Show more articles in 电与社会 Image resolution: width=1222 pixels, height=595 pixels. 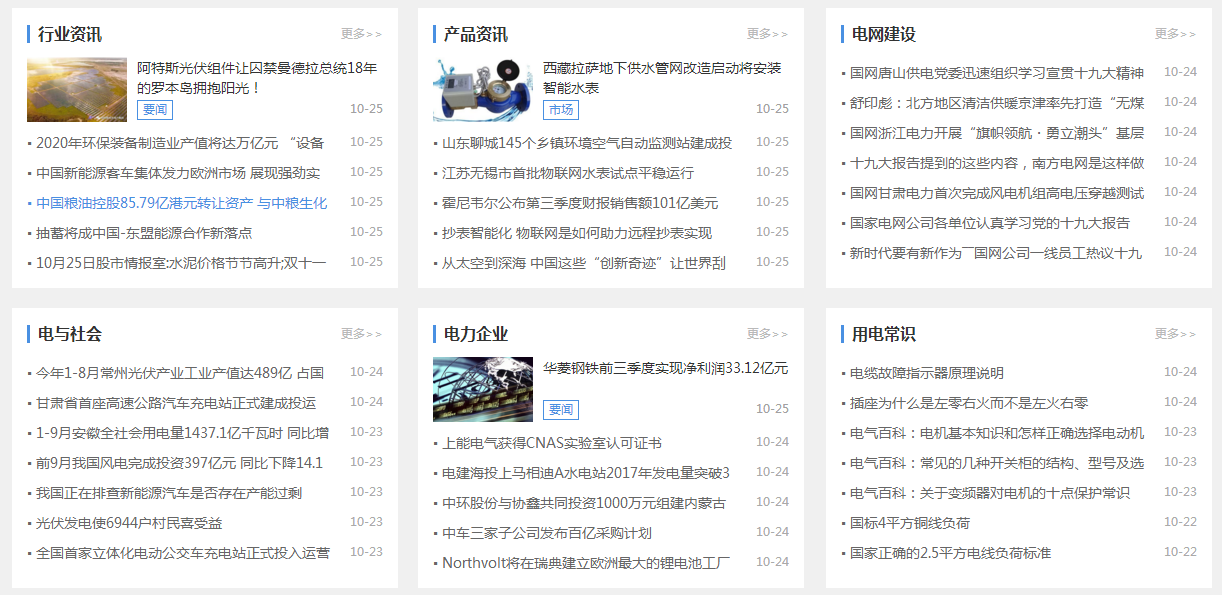click(x=361, y=334)
